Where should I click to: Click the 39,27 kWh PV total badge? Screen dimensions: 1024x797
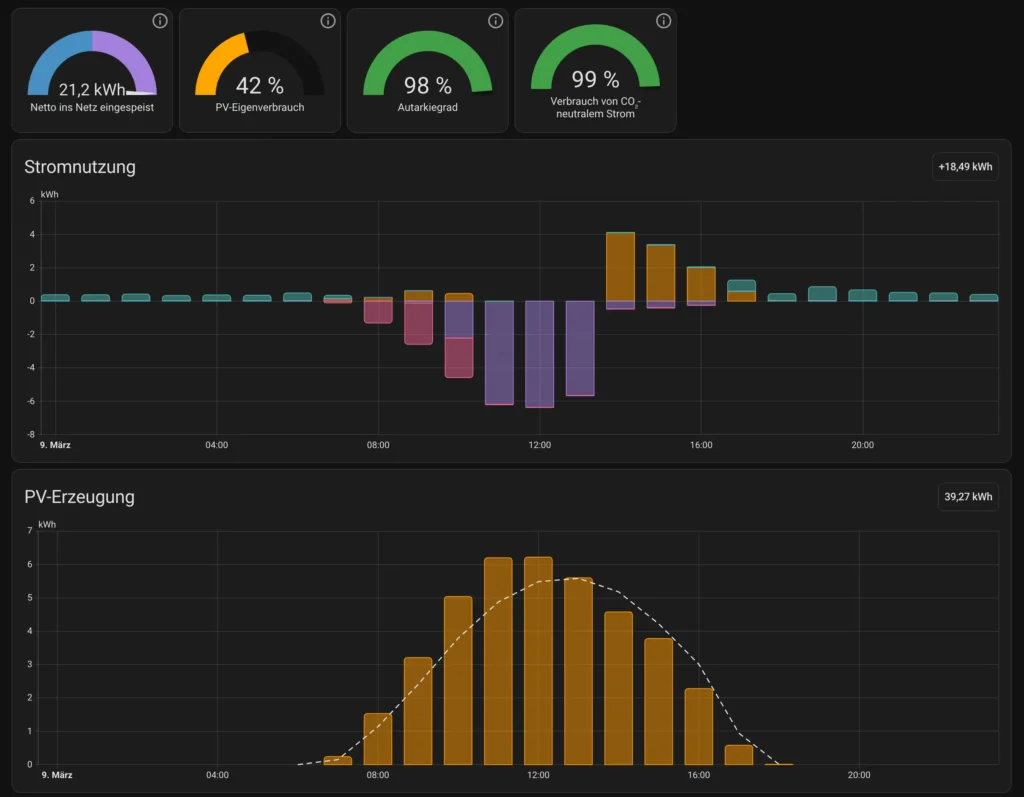(968, 496)
